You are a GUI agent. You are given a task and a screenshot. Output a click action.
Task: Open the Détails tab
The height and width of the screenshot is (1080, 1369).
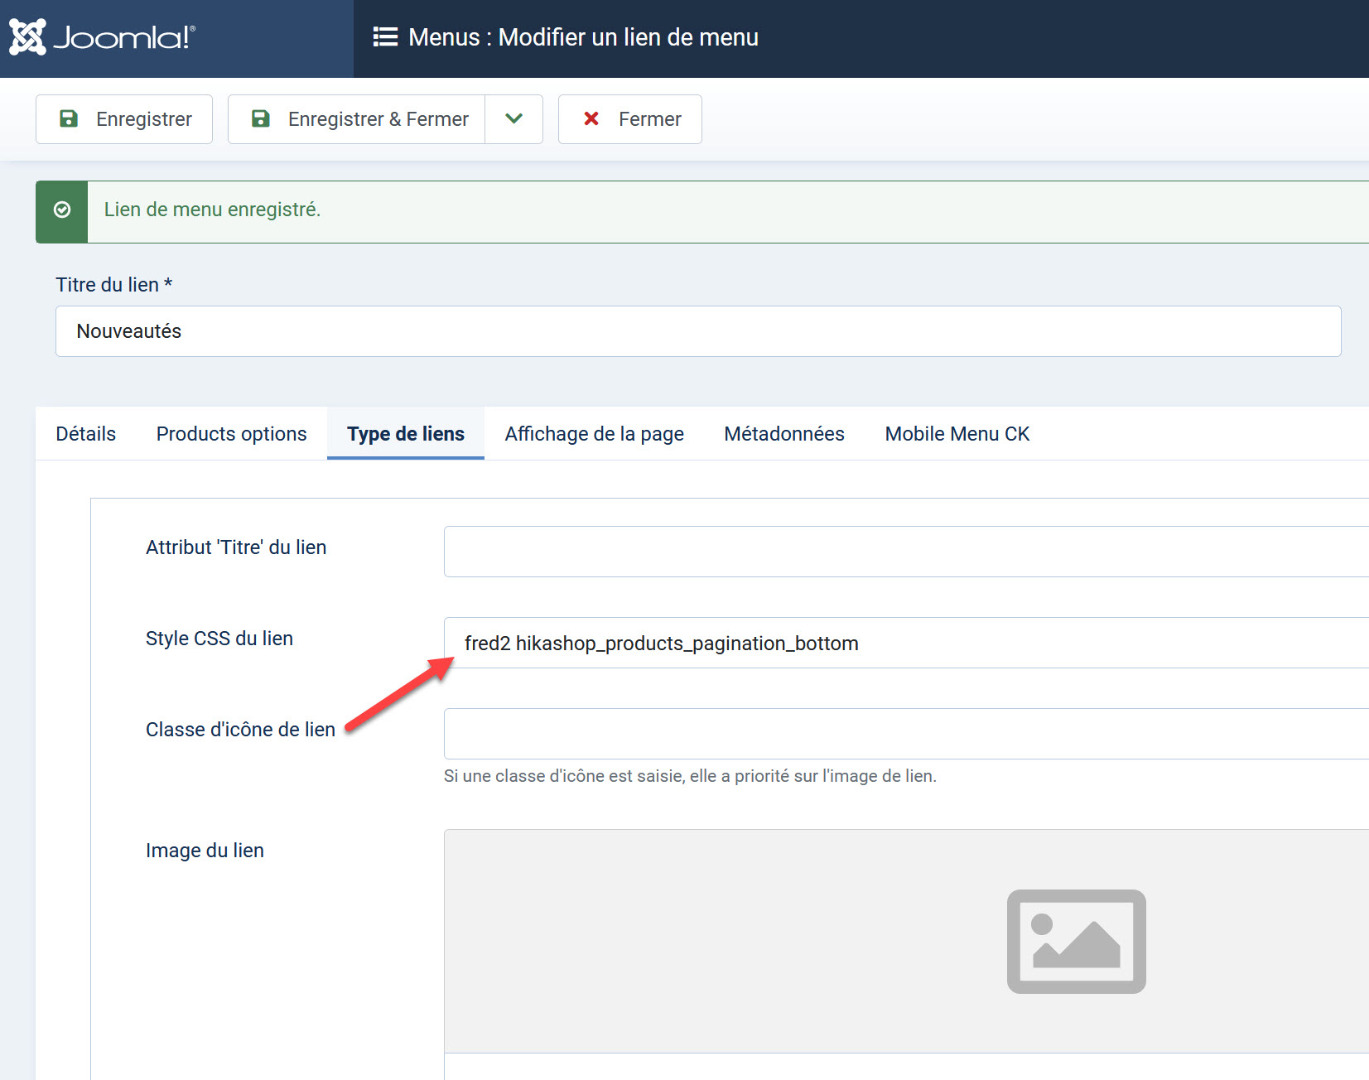[86, 434]
